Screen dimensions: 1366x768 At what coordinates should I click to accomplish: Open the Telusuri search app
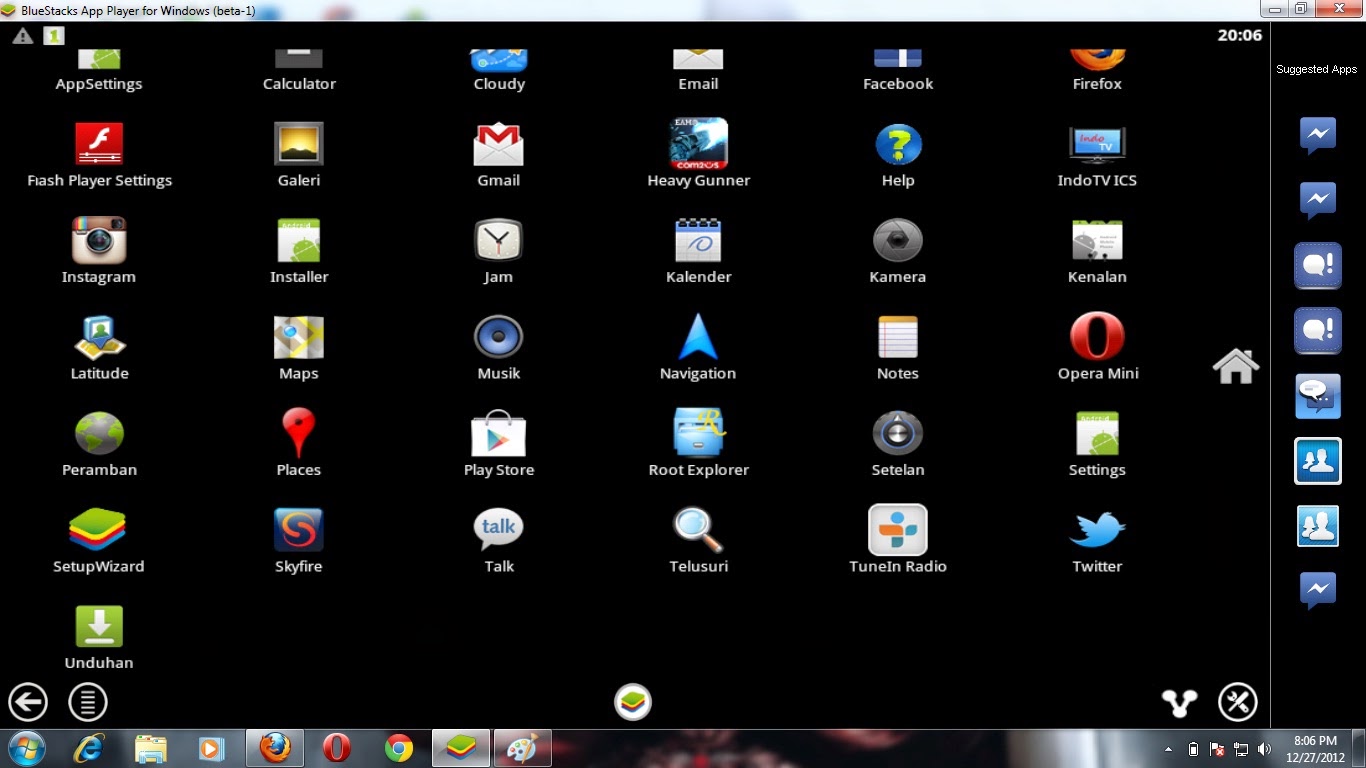click(698, 530)
